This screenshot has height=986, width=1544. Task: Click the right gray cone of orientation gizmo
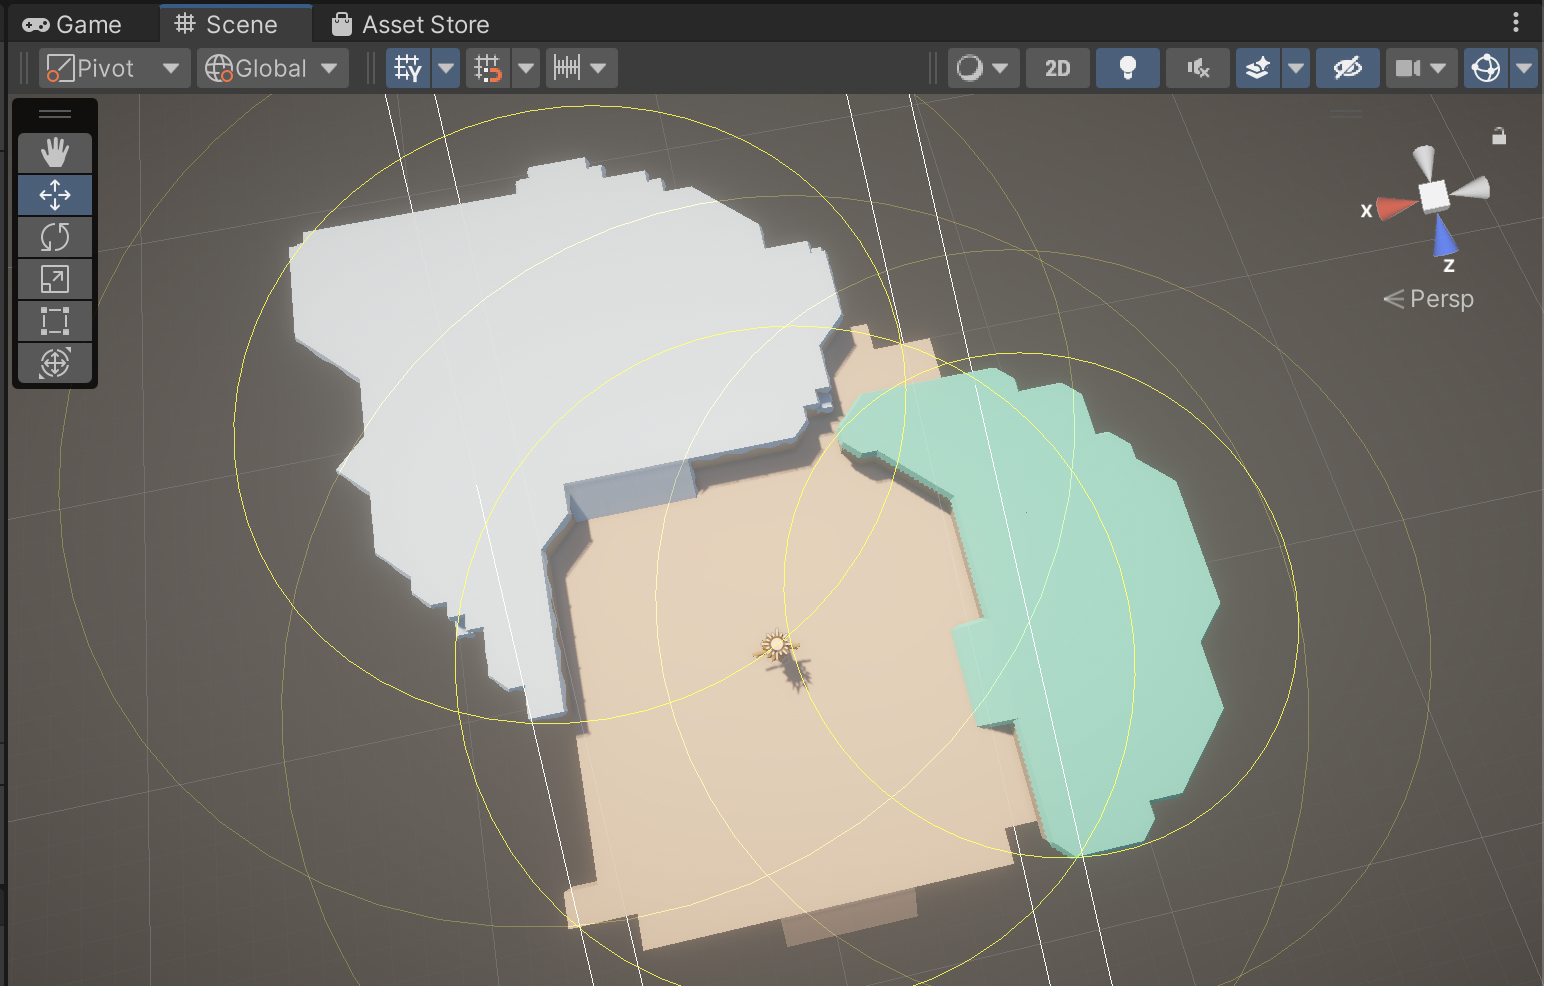click(x=1471, y=187)
